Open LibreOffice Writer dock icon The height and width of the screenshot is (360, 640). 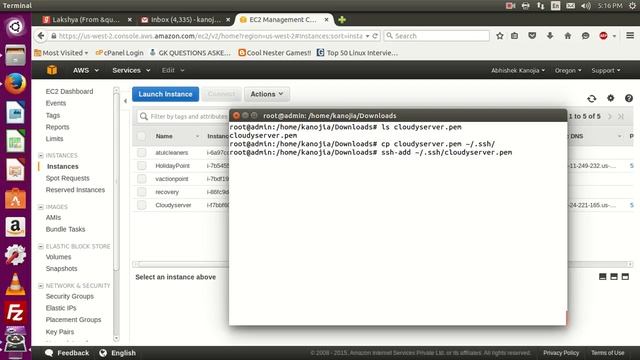click(x=15, y=112)
